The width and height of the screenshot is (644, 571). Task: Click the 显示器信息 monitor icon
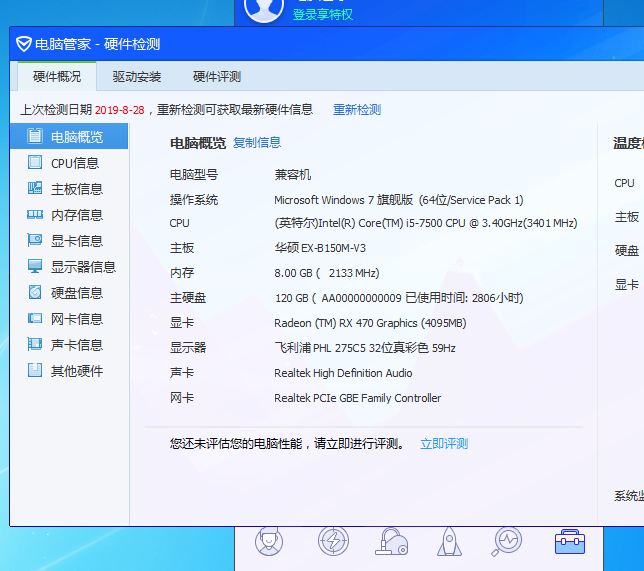tap(35, 266)
